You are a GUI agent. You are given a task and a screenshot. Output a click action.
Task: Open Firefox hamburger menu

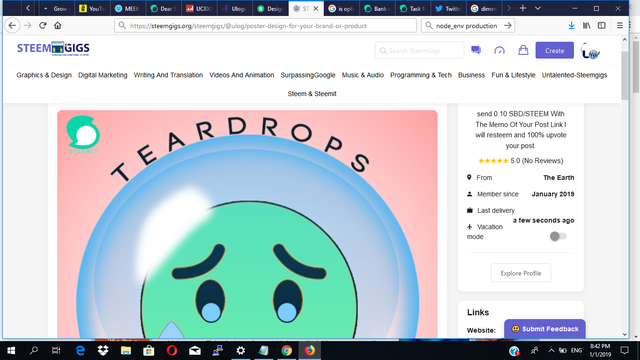(x=620, y=25)
